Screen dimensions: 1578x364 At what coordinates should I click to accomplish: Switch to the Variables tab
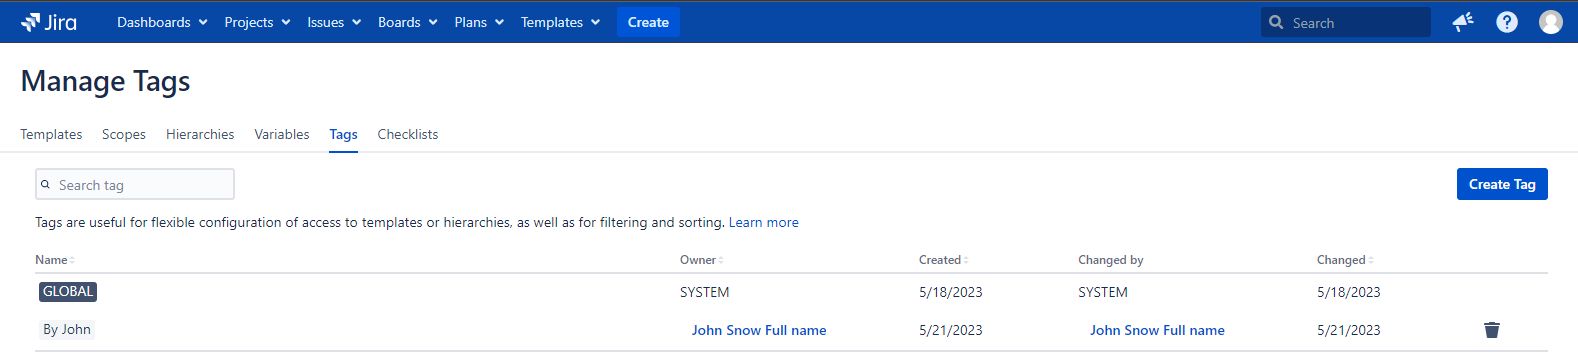coord(282,134)
